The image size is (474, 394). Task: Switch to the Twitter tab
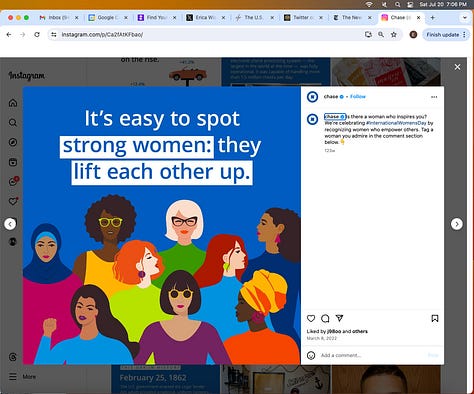point(303,18)
